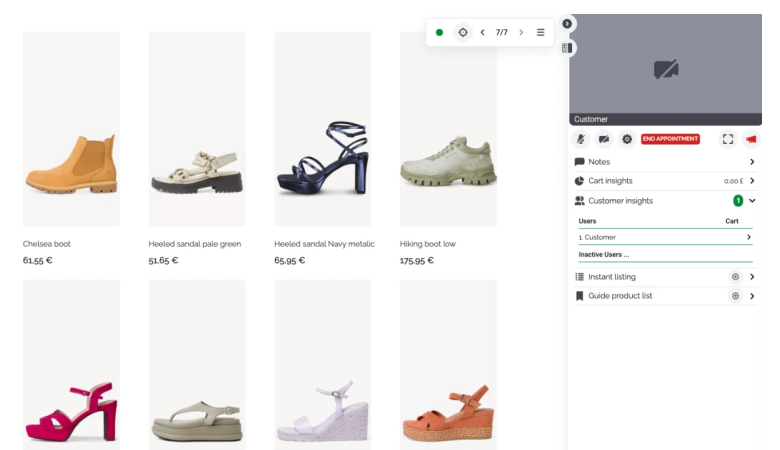The width and height of the screenshot is (780, 450).
Task: Expand the Instant listing chevron
Action: pyautogui.click(x=752, y=277)
